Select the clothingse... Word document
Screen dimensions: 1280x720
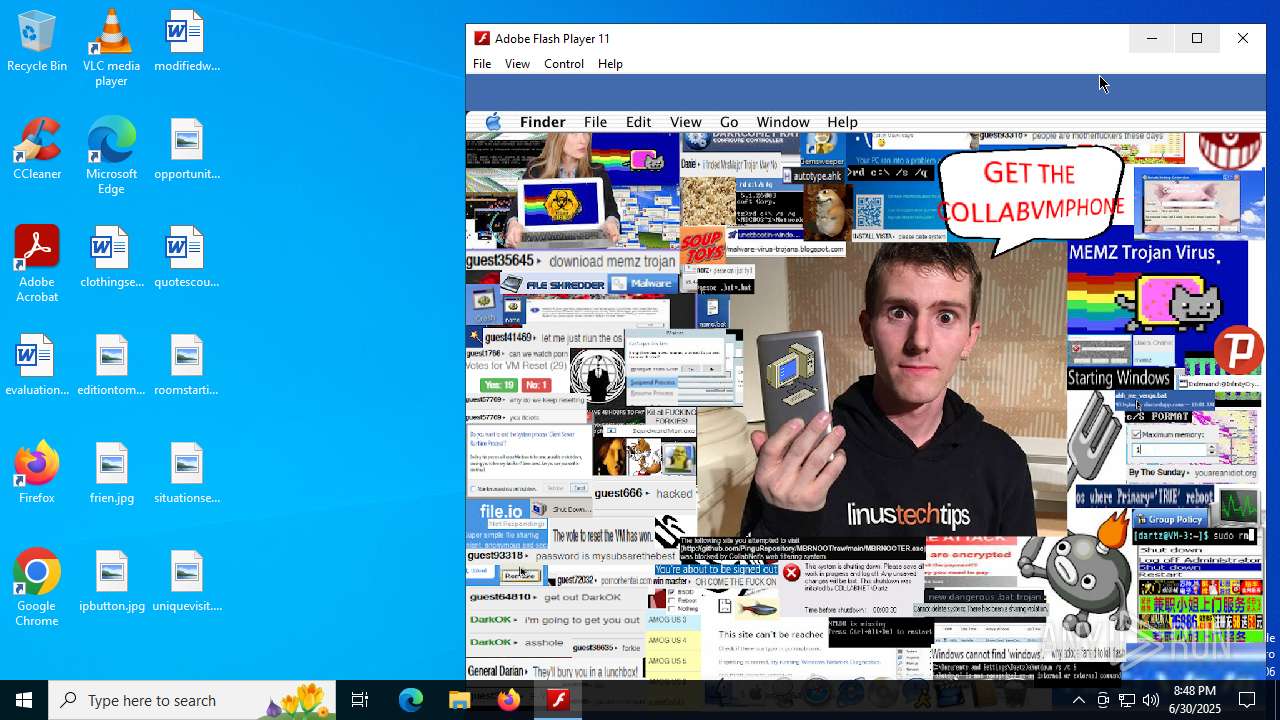coord(111,258)
